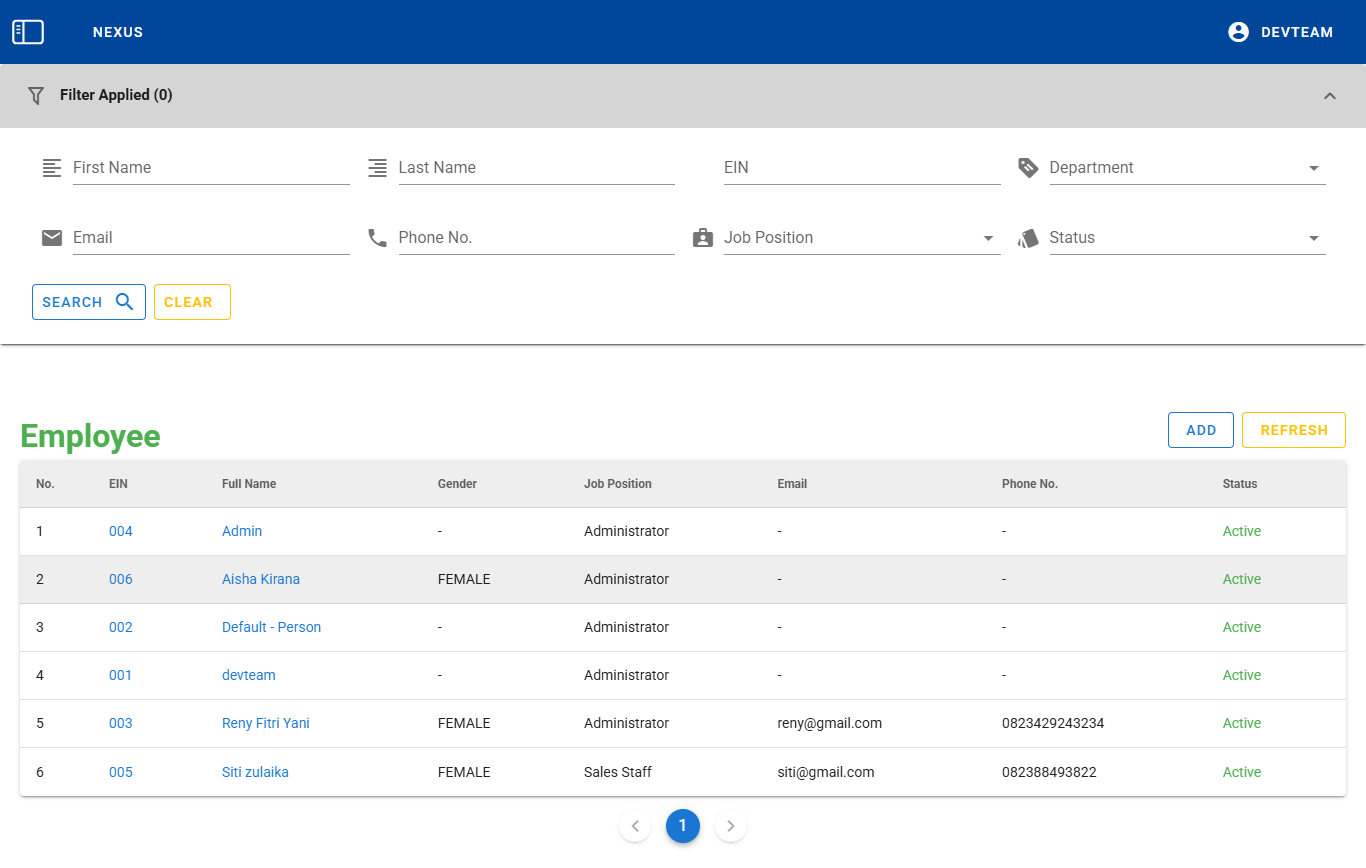Screen dimensions: 1366x868
Task: Click the phone icon beside Phone No.
Action: pos(377,238)
